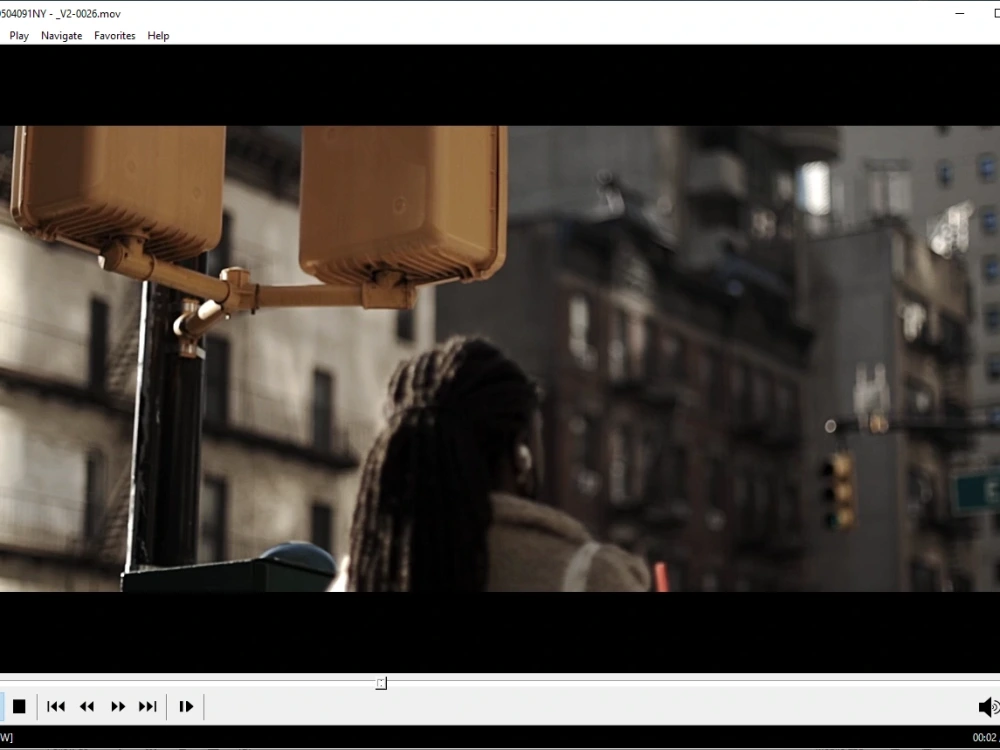Step forward one frame
The width and height of the screenshot is (1000, 750).
coord(186,707)
